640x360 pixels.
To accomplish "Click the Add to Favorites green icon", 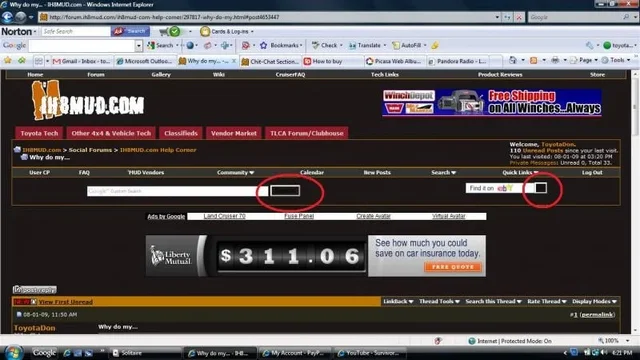I will (22, 61).
